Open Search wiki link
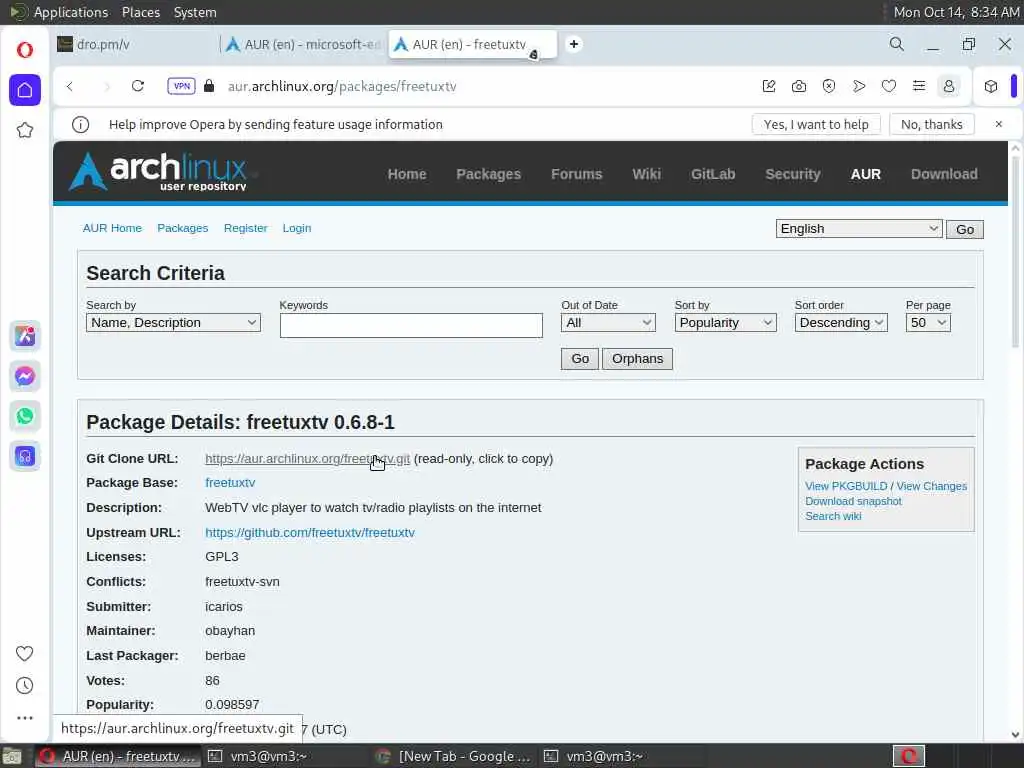Viewport: 1024px width, 768px height. (833, 516)
